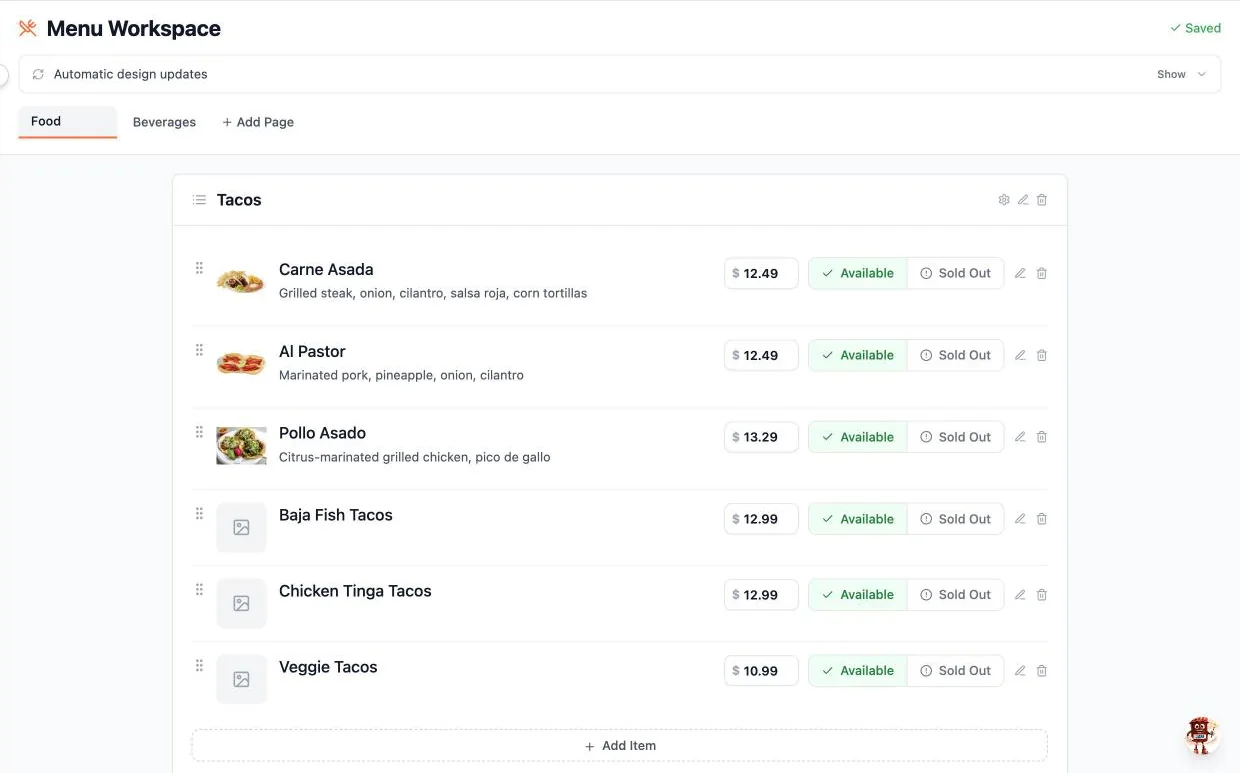Set Veggie Tacos to Available

858,671
